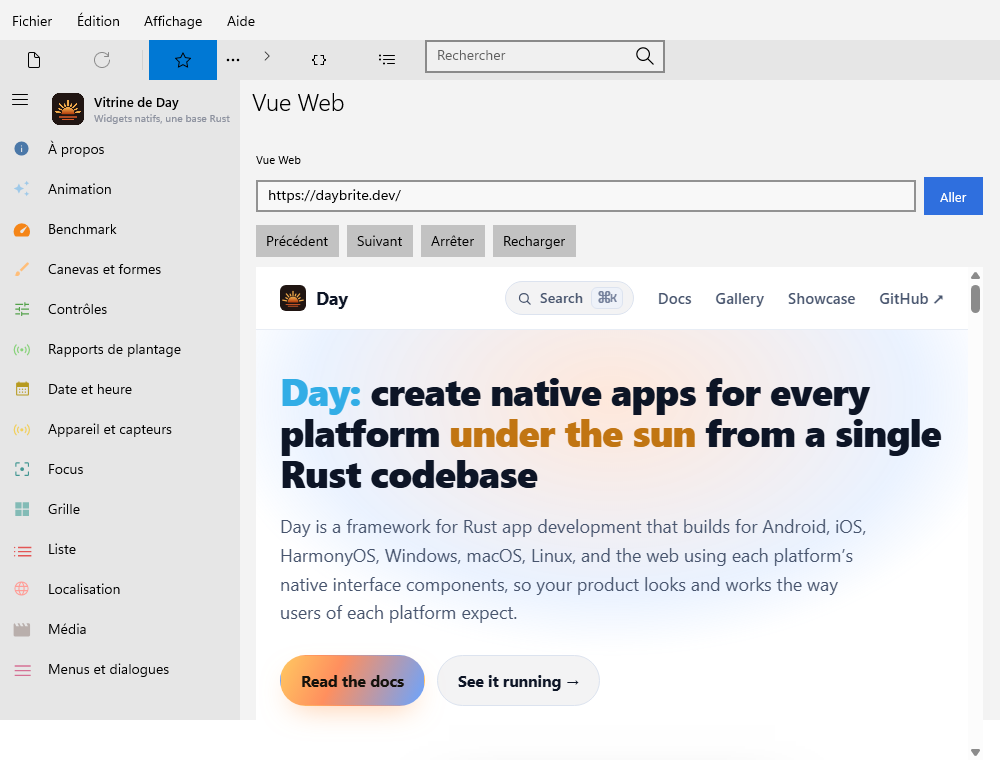
Task: Expand the toolbar chevron arrow
Action: (x=267, y=56)
